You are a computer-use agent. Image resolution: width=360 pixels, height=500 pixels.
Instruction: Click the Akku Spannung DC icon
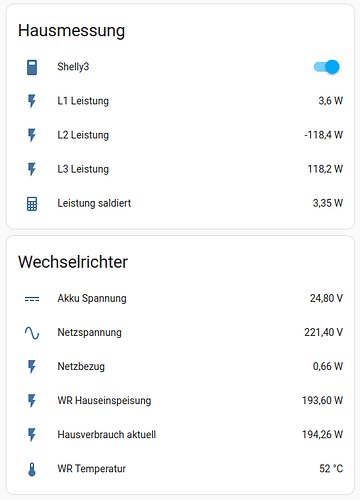click(x=32, y=299)
